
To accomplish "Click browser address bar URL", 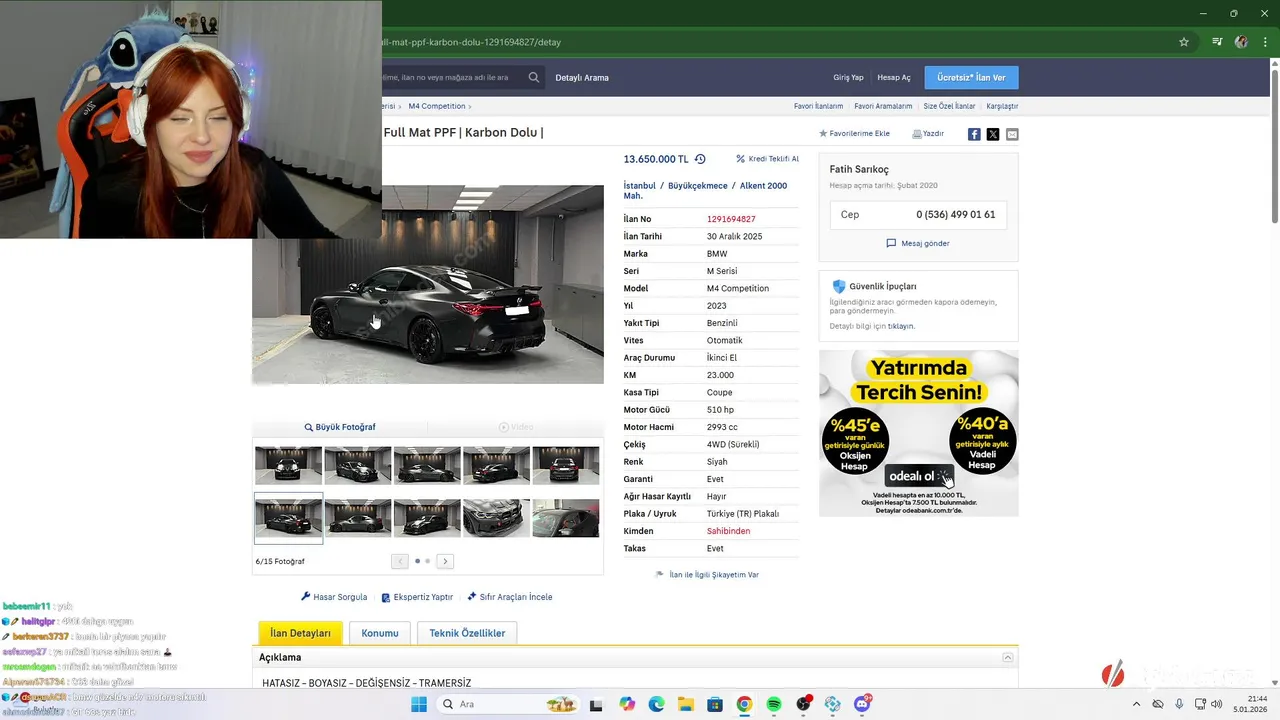I will [x=470, y=42].
